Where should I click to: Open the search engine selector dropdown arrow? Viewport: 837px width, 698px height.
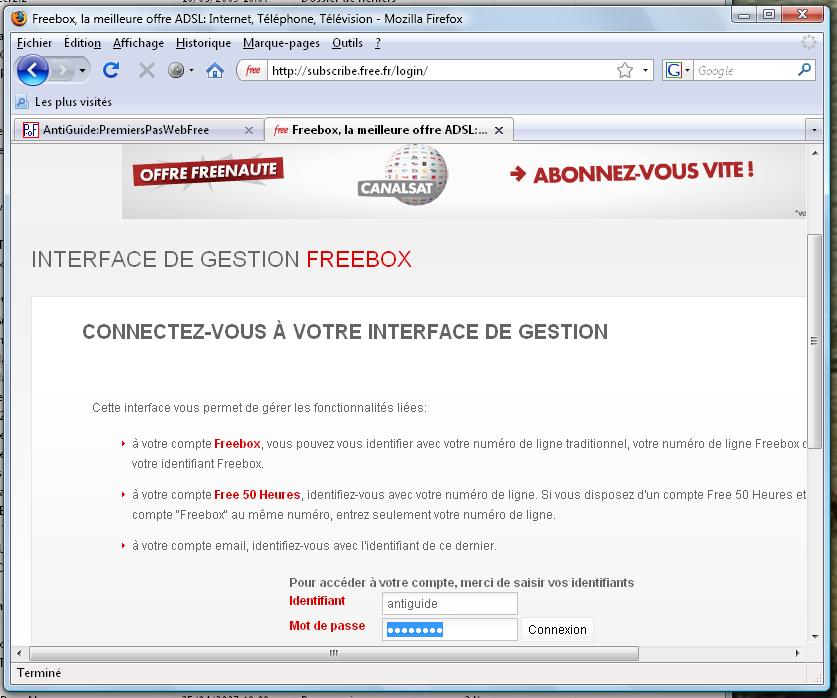click(688, 70)
